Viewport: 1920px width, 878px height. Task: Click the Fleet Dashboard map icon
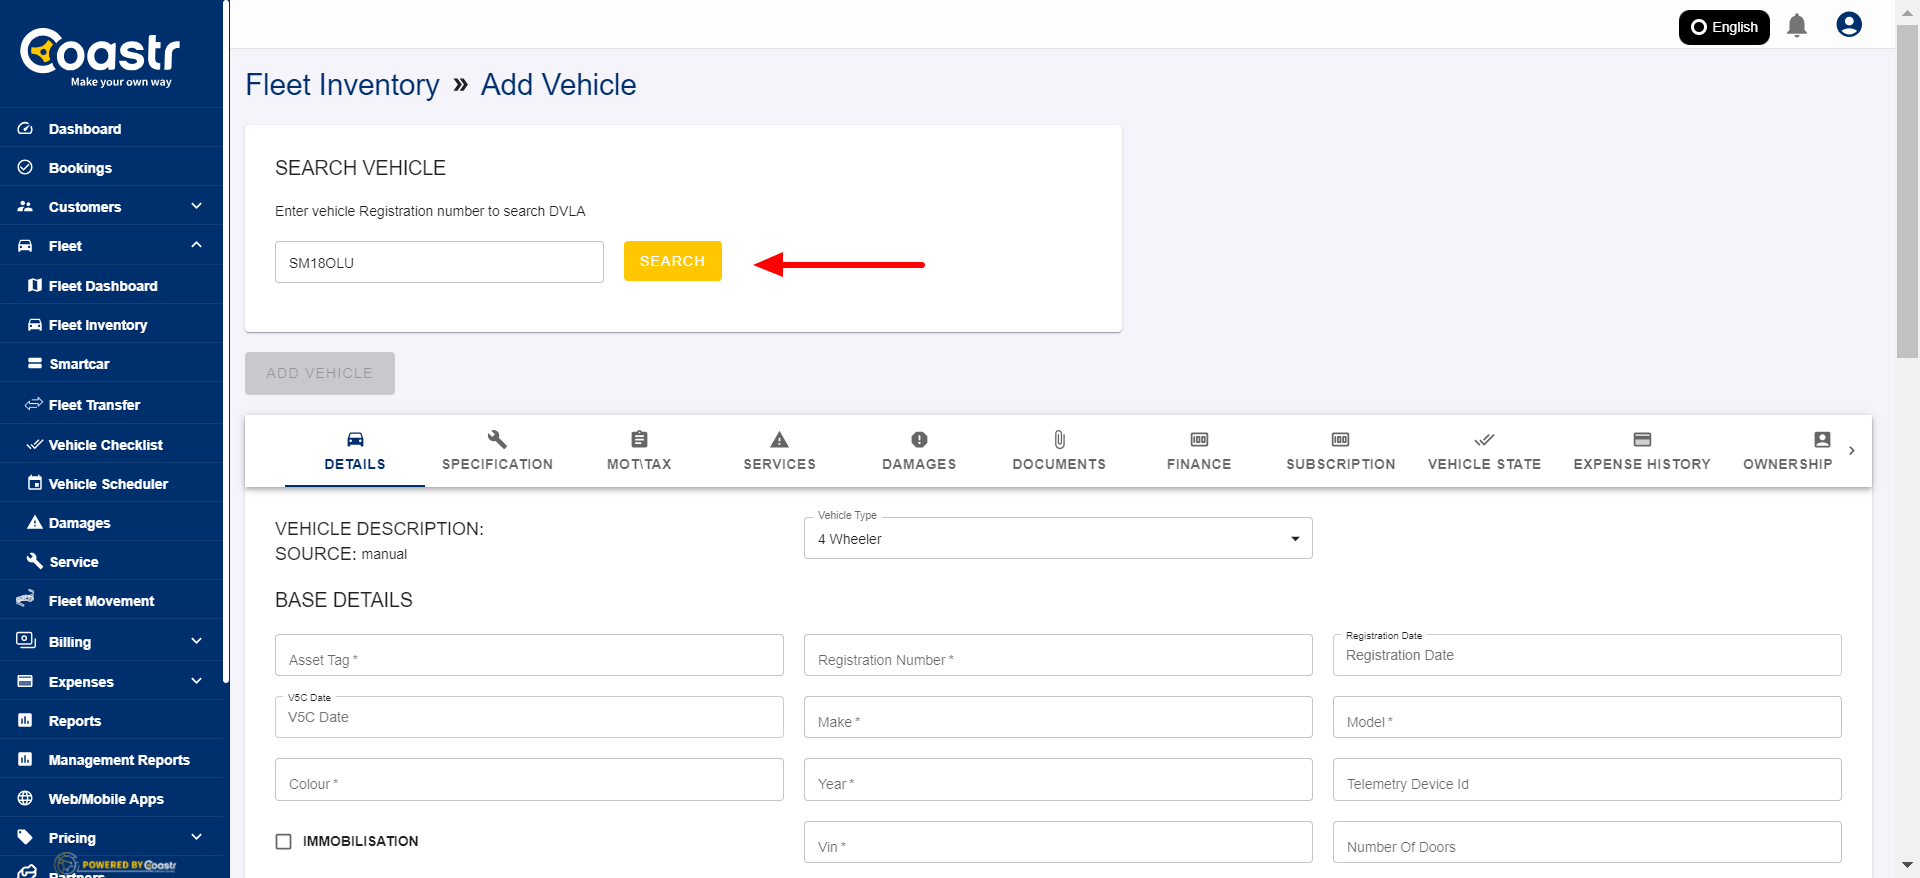35,286
